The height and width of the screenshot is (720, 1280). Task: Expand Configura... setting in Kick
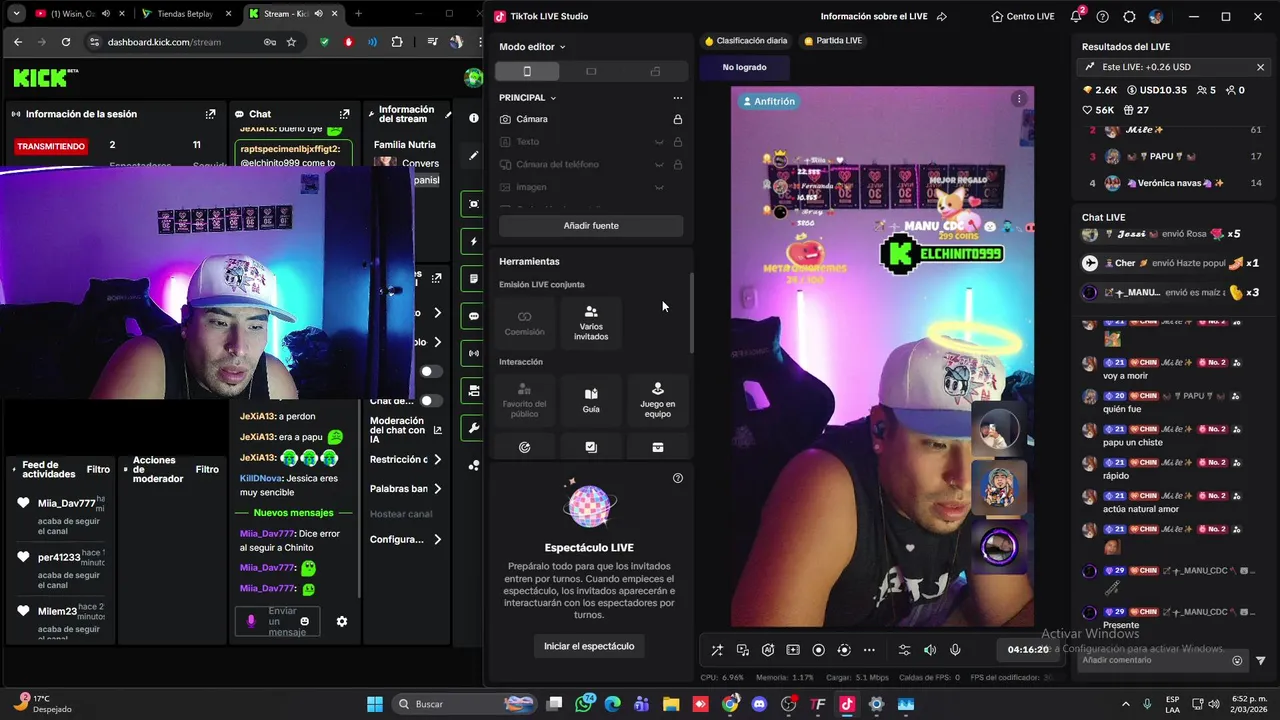click(x=405, y=539)
